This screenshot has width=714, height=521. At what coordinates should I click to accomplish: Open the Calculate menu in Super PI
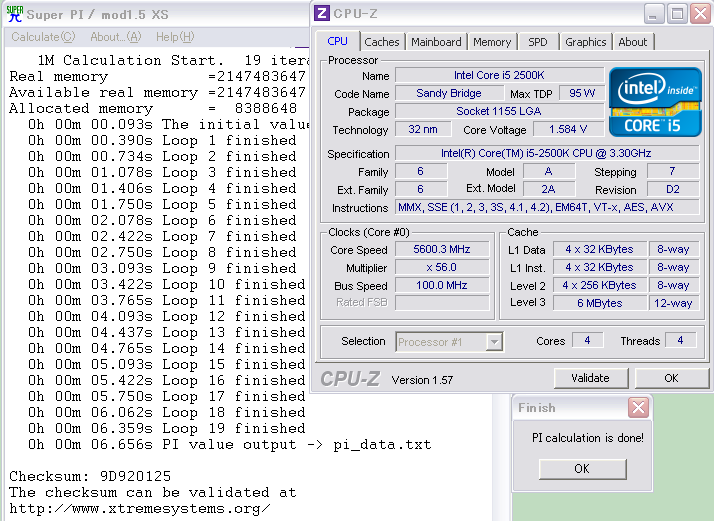43,37
